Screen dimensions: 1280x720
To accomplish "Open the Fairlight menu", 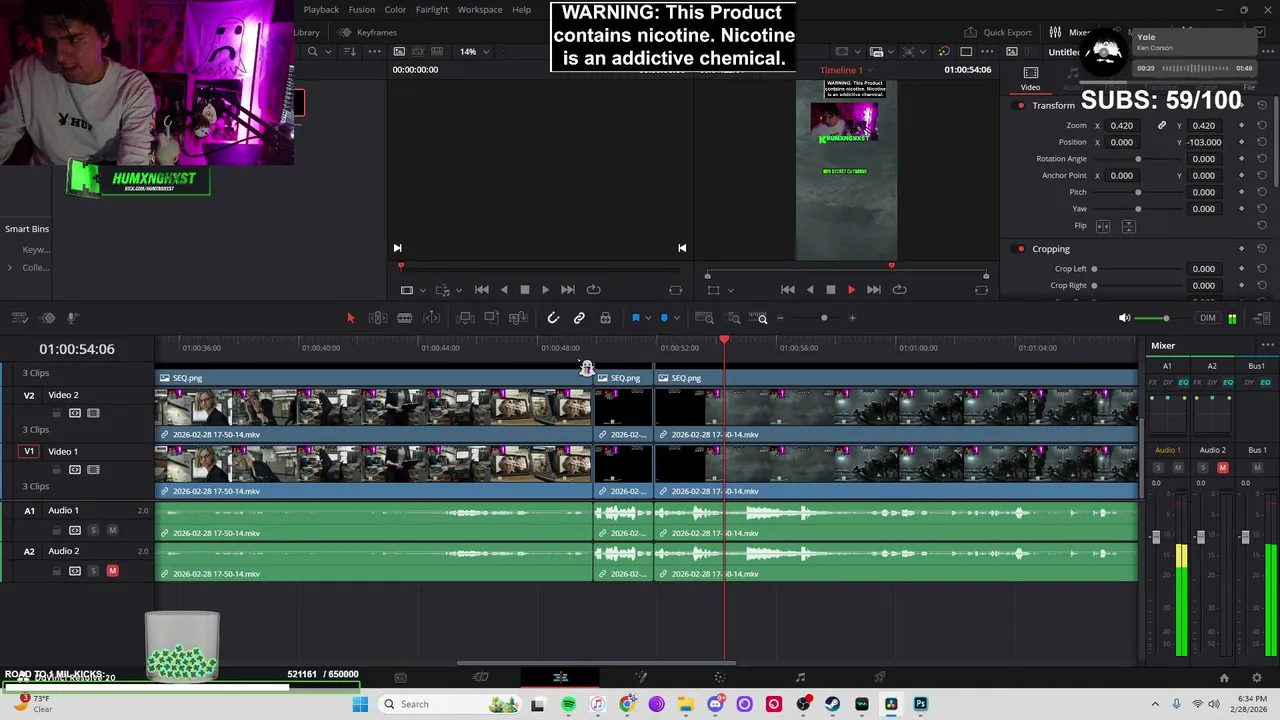I will click(432, 10).
